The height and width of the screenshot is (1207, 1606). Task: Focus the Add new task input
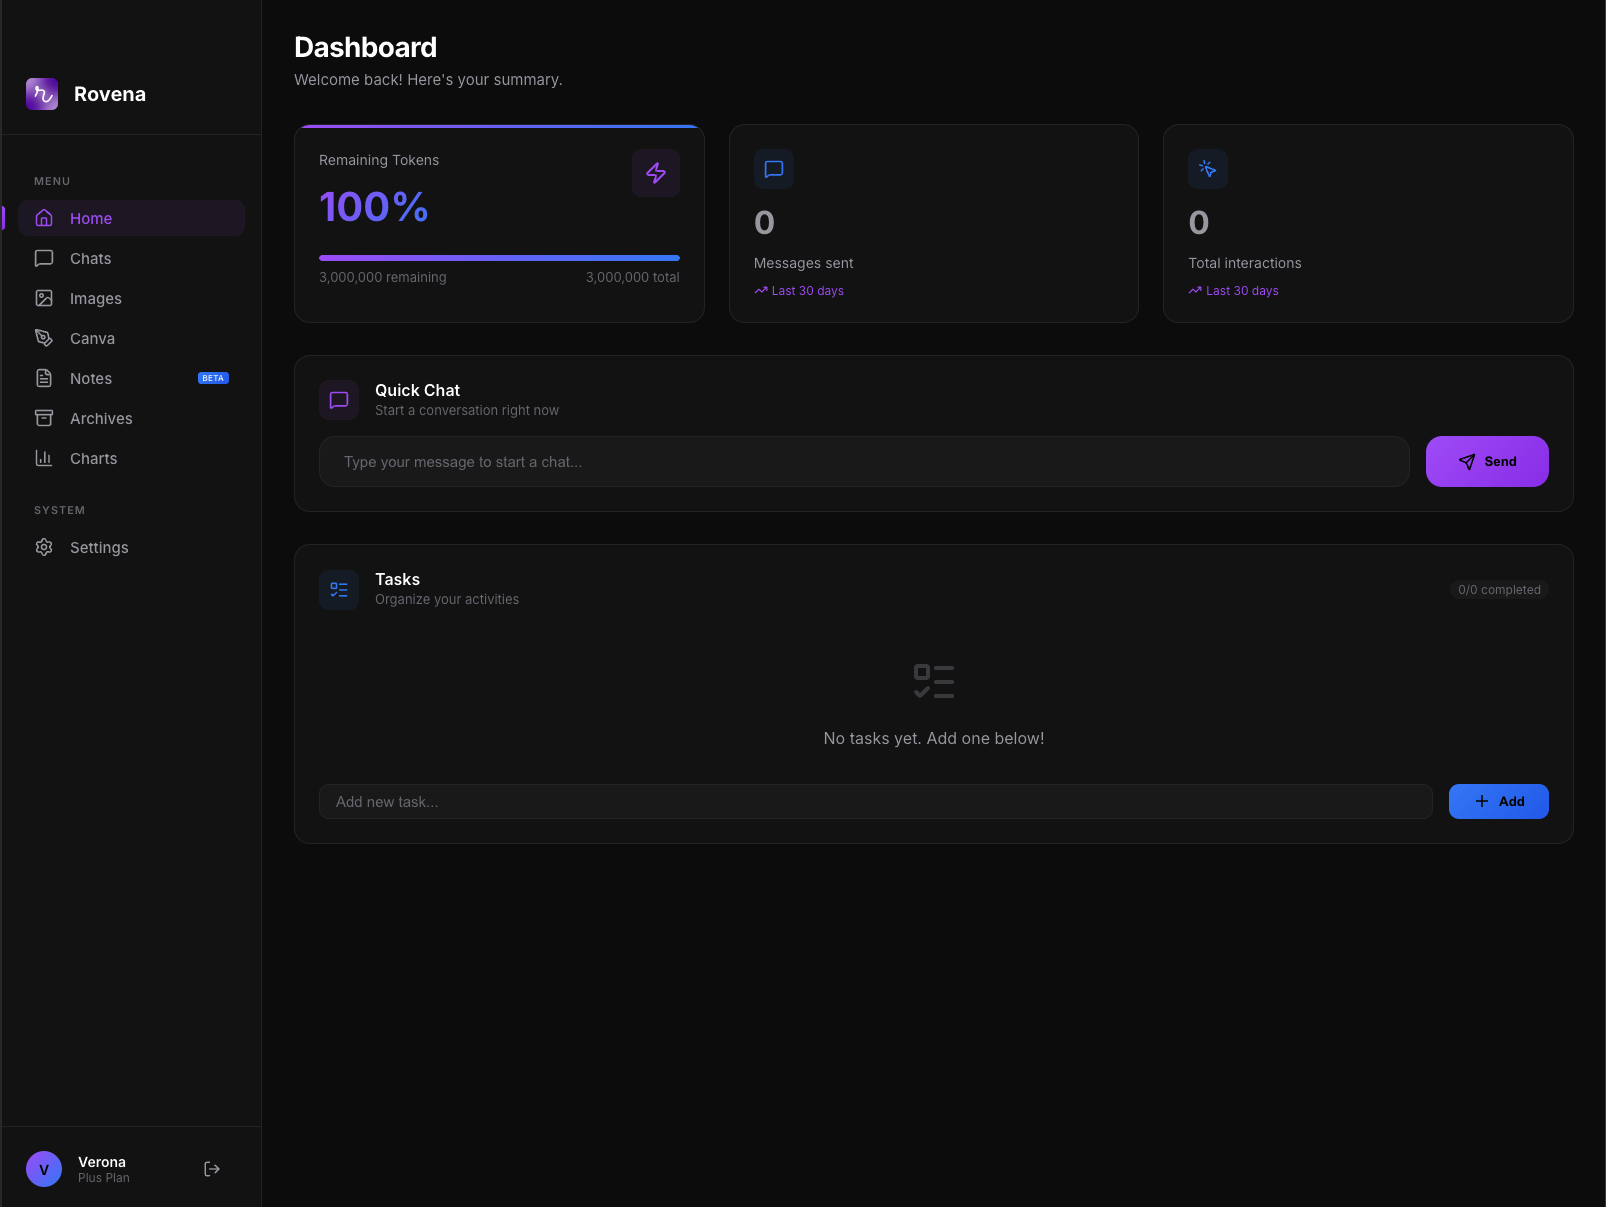[876, 801]
